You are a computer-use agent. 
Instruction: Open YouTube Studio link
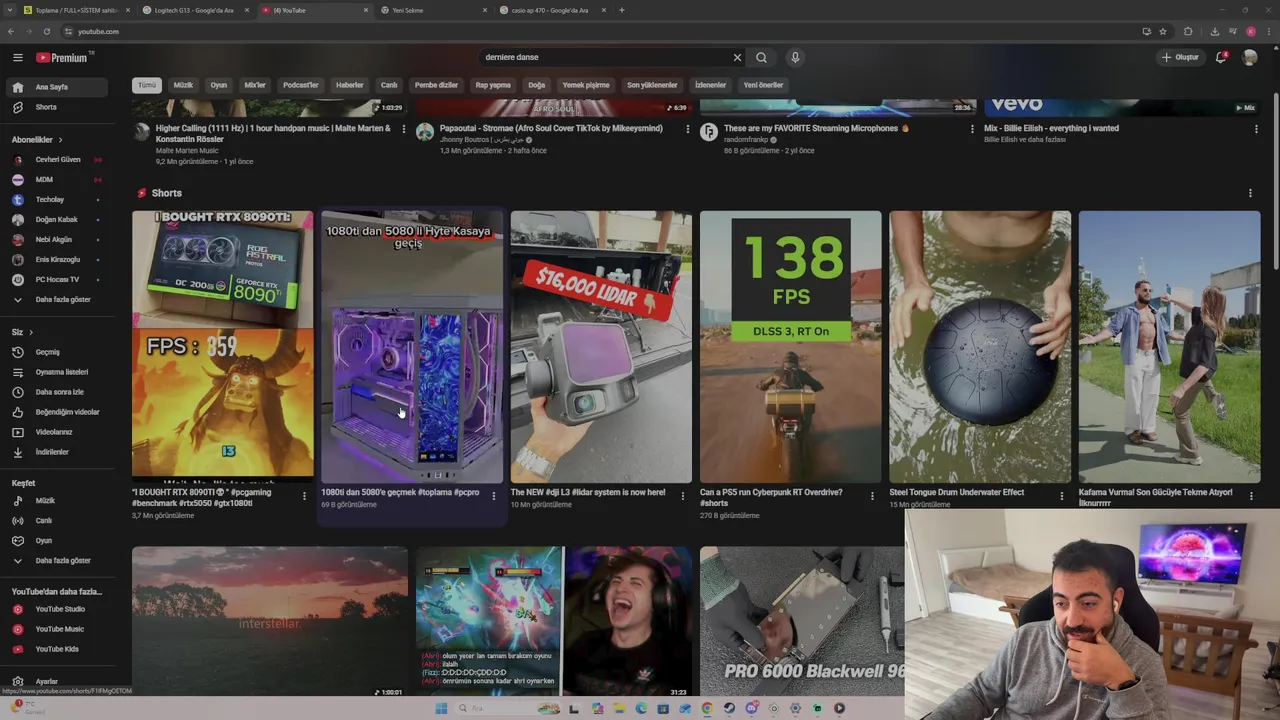click(x=58, y=609)
